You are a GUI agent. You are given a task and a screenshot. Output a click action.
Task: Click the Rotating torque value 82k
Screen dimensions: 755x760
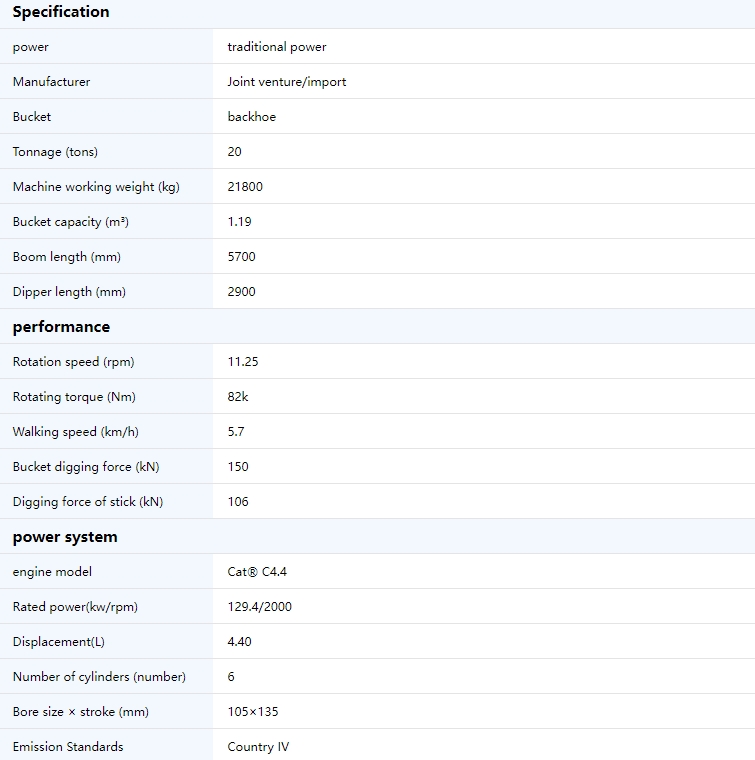[238, 396]
